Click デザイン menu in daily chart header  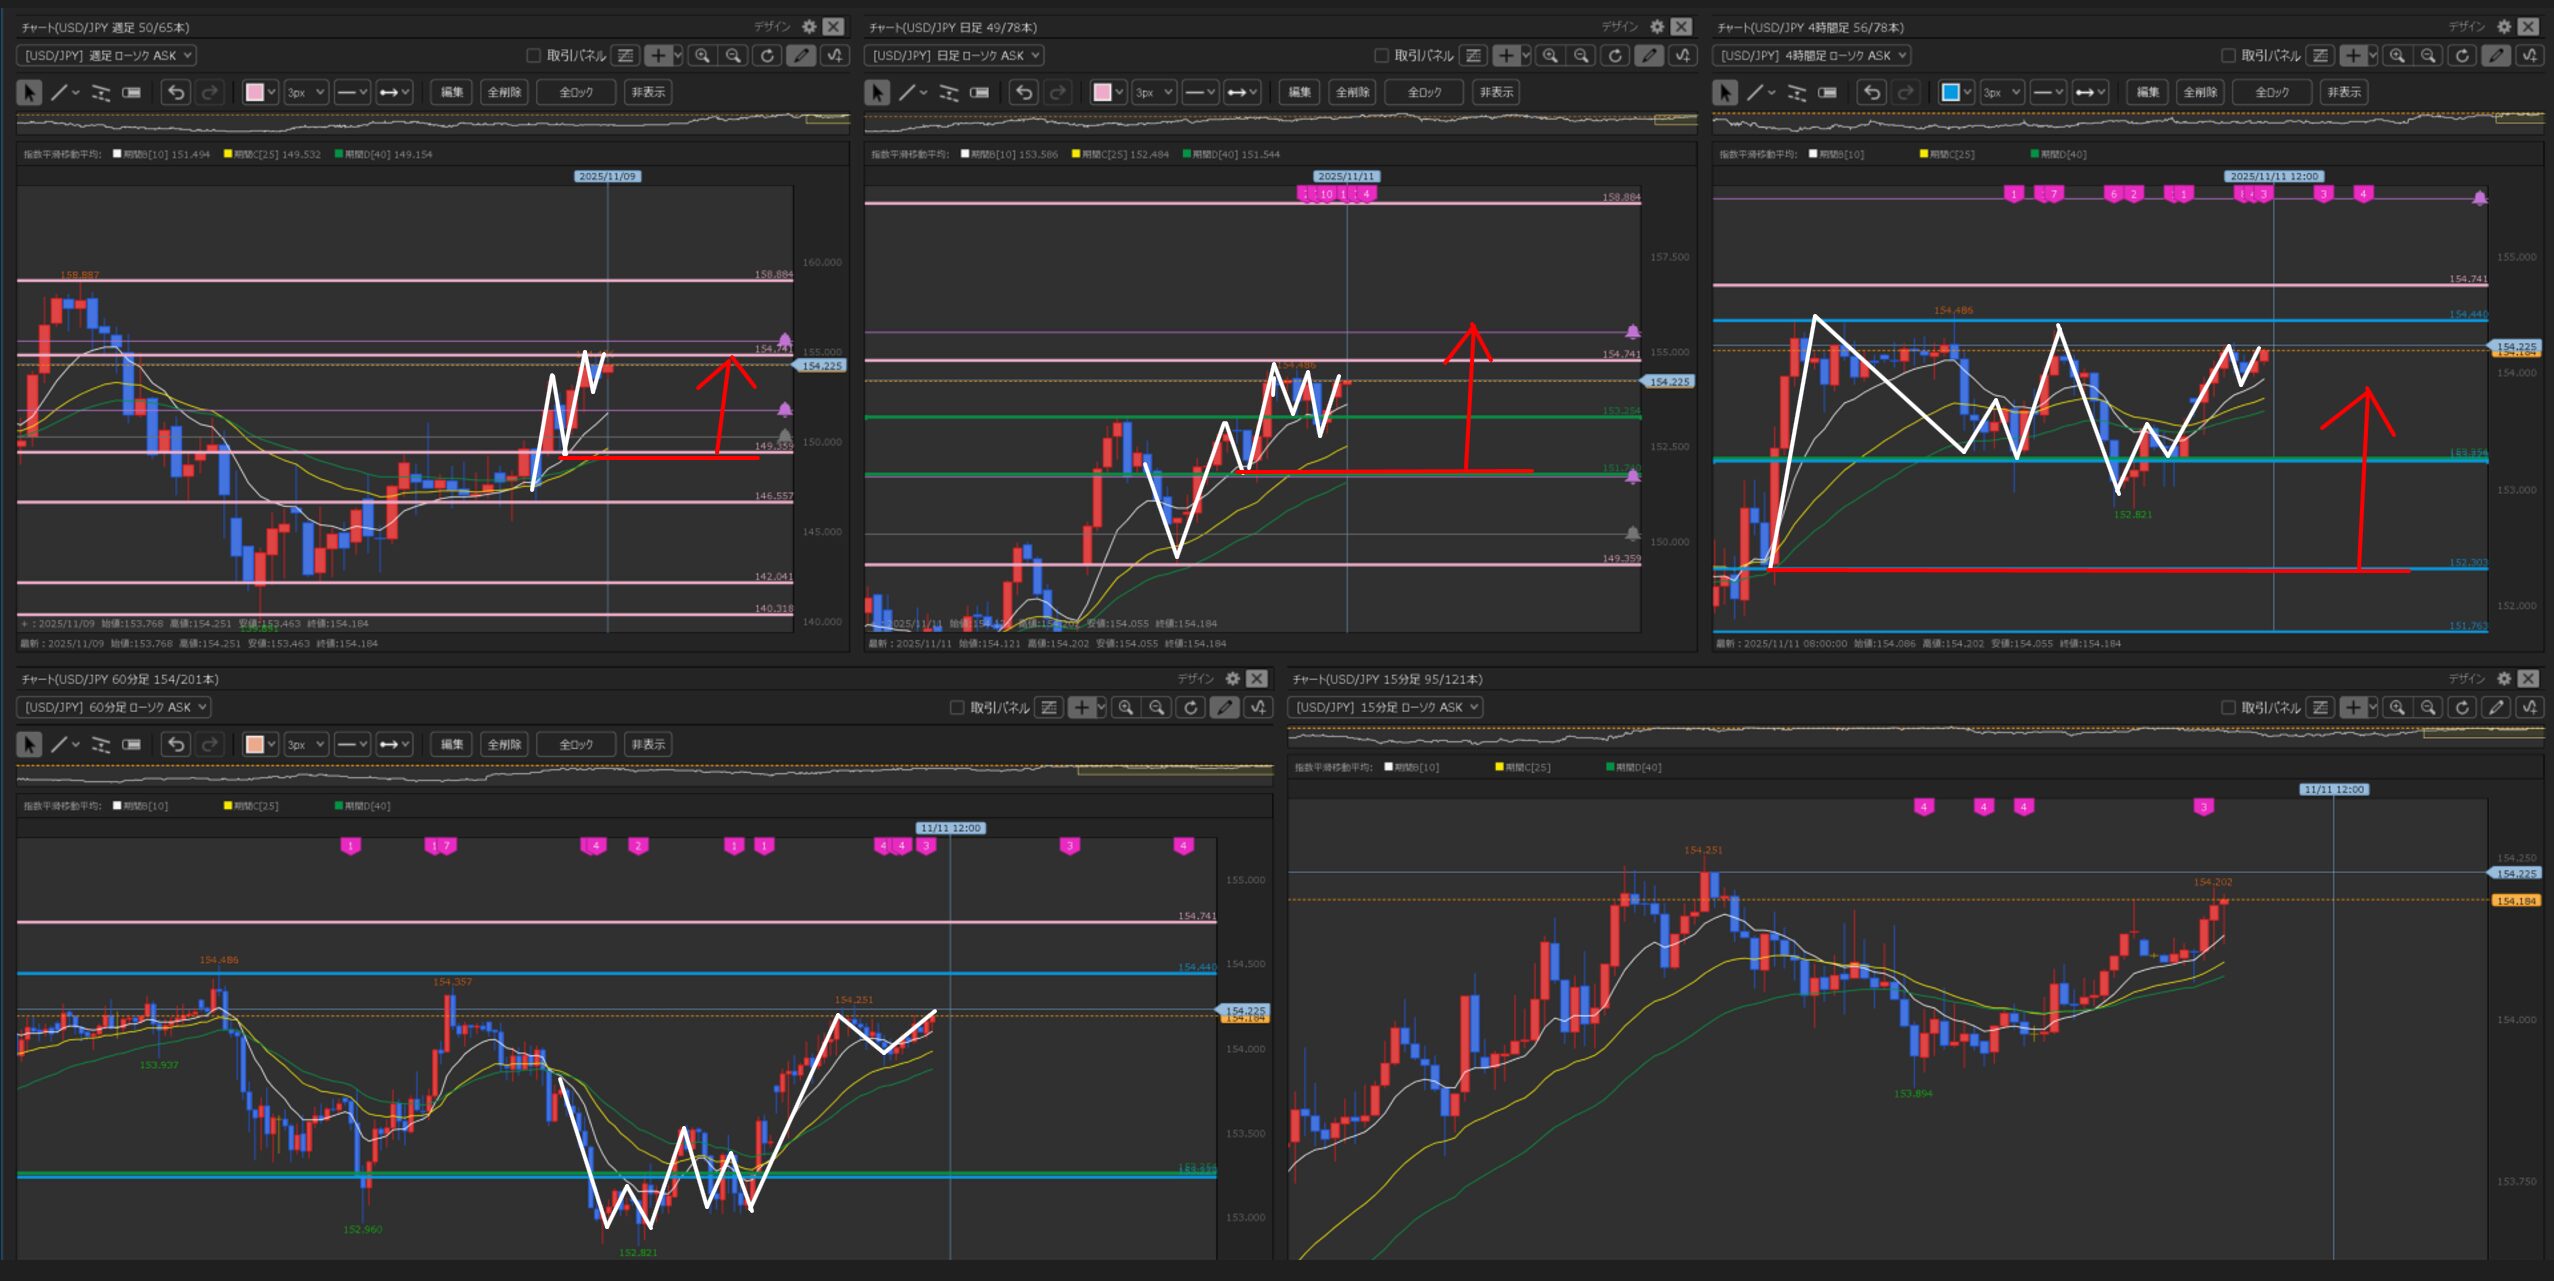[x=1619, y=27]
